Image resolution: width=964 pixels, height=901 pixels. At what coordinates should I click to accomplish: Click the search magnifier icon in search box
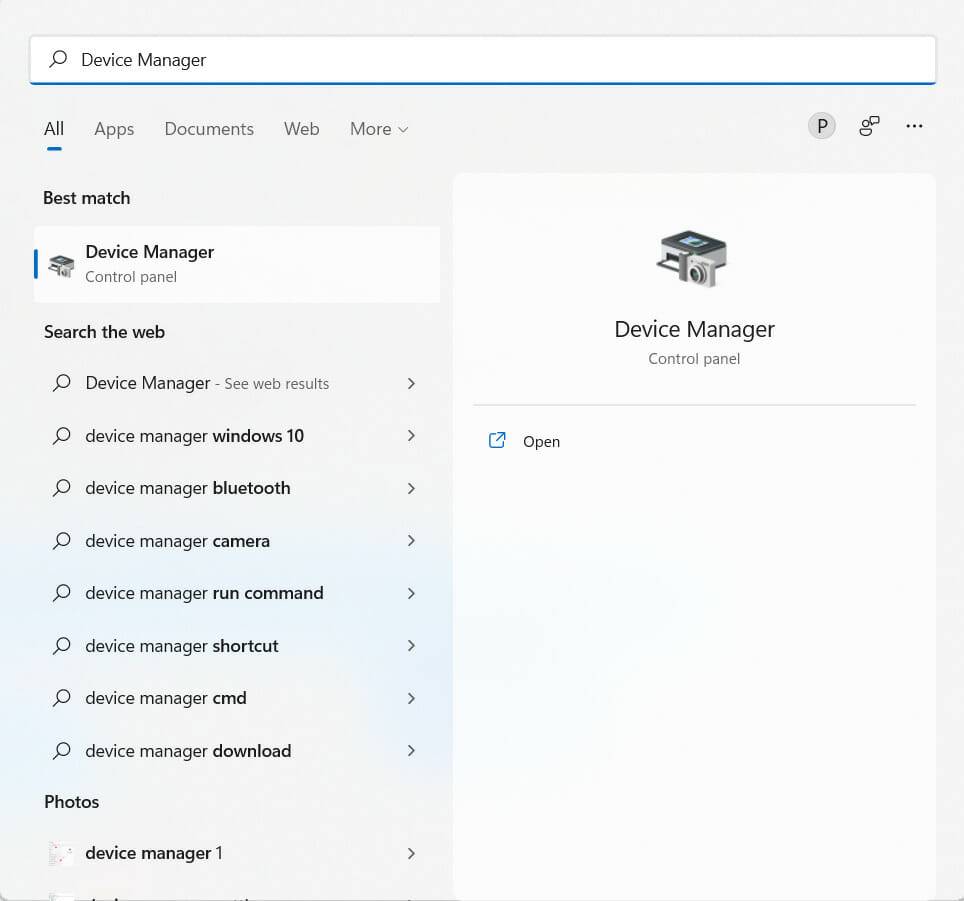click(x=59, y=60)
